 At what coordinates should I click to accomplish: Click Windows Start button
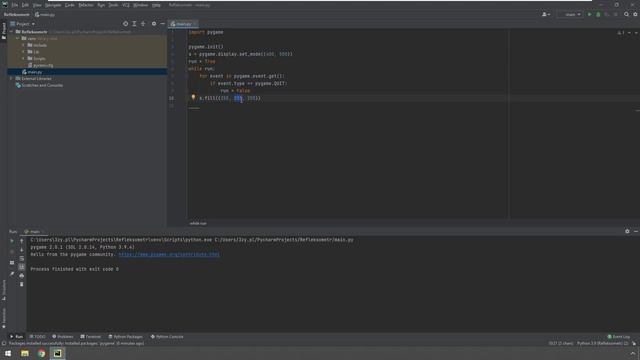coord(8,353)
